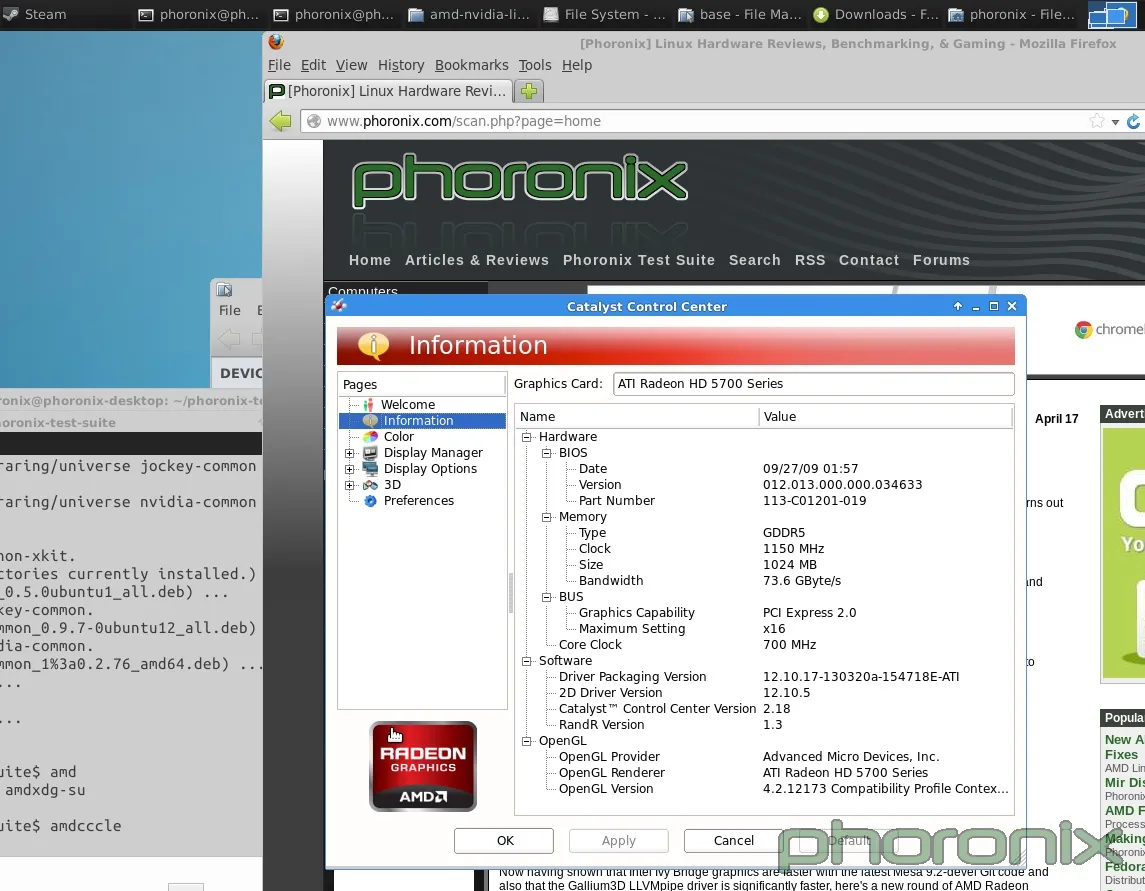Screen dimensions: 1145x891
Task: Click the Graphics Card field
Action: 813,384
